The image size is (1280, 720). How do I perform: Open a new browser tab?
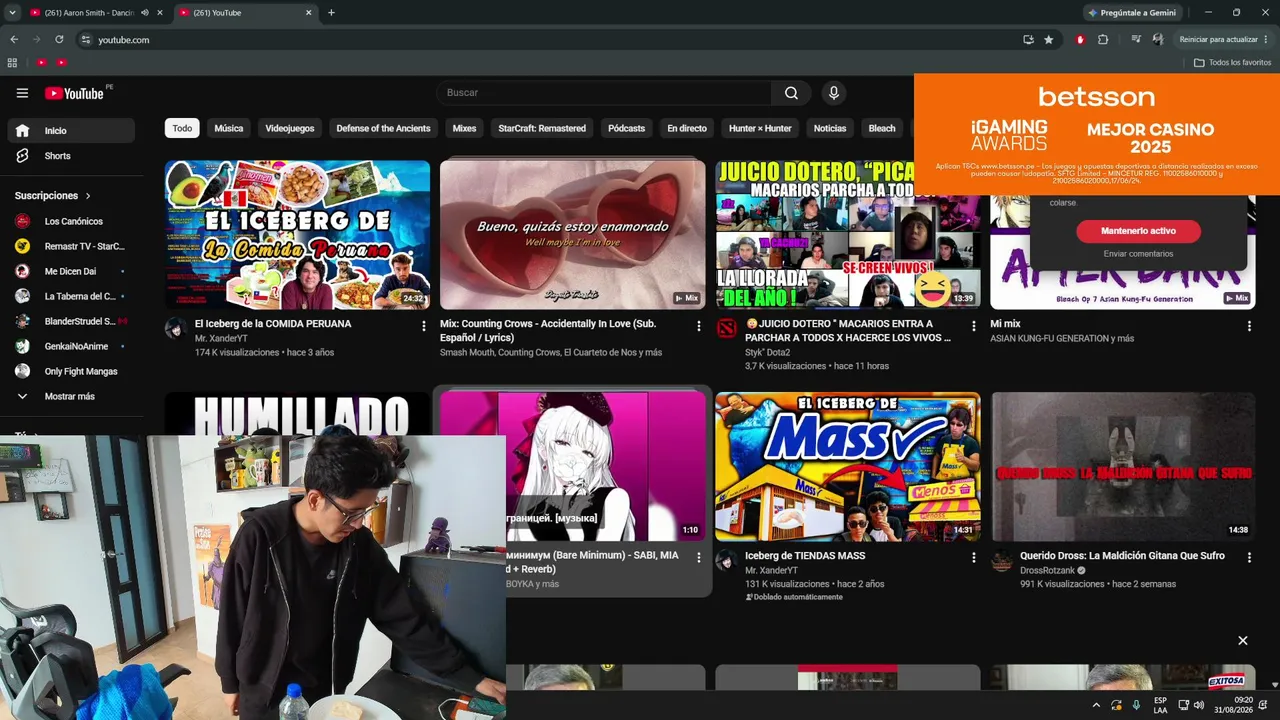click(x=331, y=13)
